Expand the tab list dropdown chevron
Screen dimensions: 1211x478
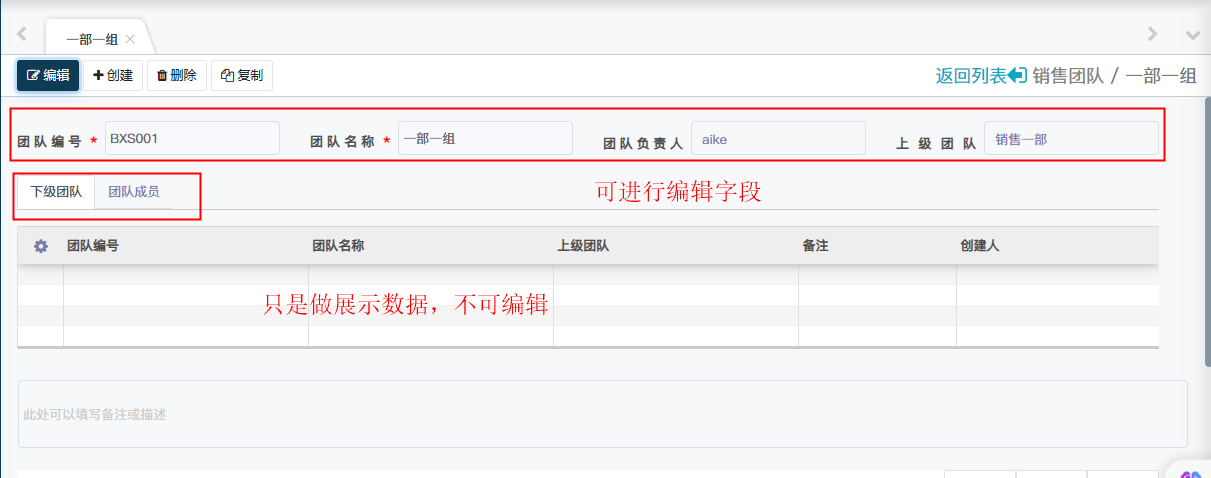tap(1192, 35)
